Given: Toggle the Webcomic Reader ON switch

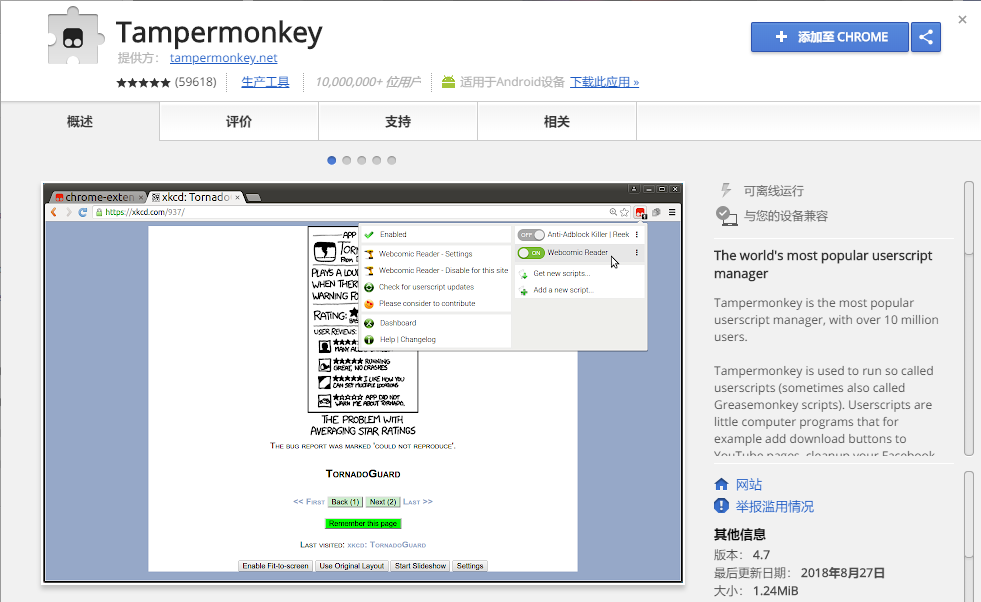Looking at the screenshot, I should [531, 253].
